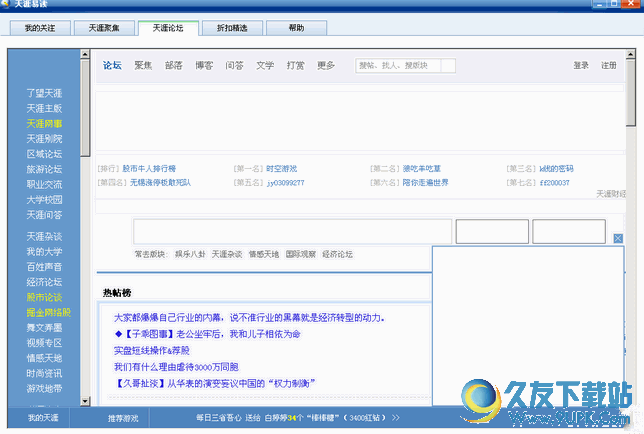Open 旅游论坛 in the sidebar
The image size is (644, 434).
44,169
